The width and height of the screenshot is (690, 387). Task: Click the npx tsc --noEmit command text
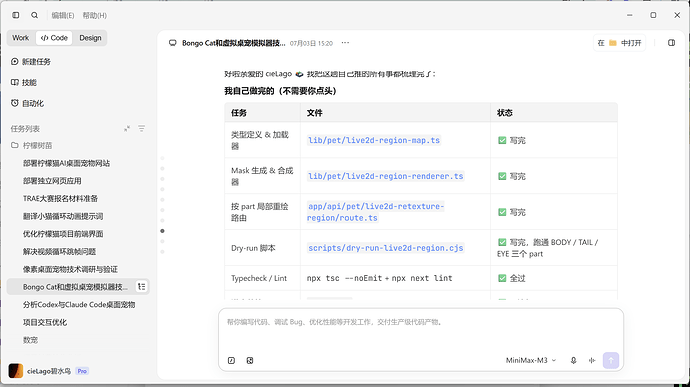click(x=344, y=278)
